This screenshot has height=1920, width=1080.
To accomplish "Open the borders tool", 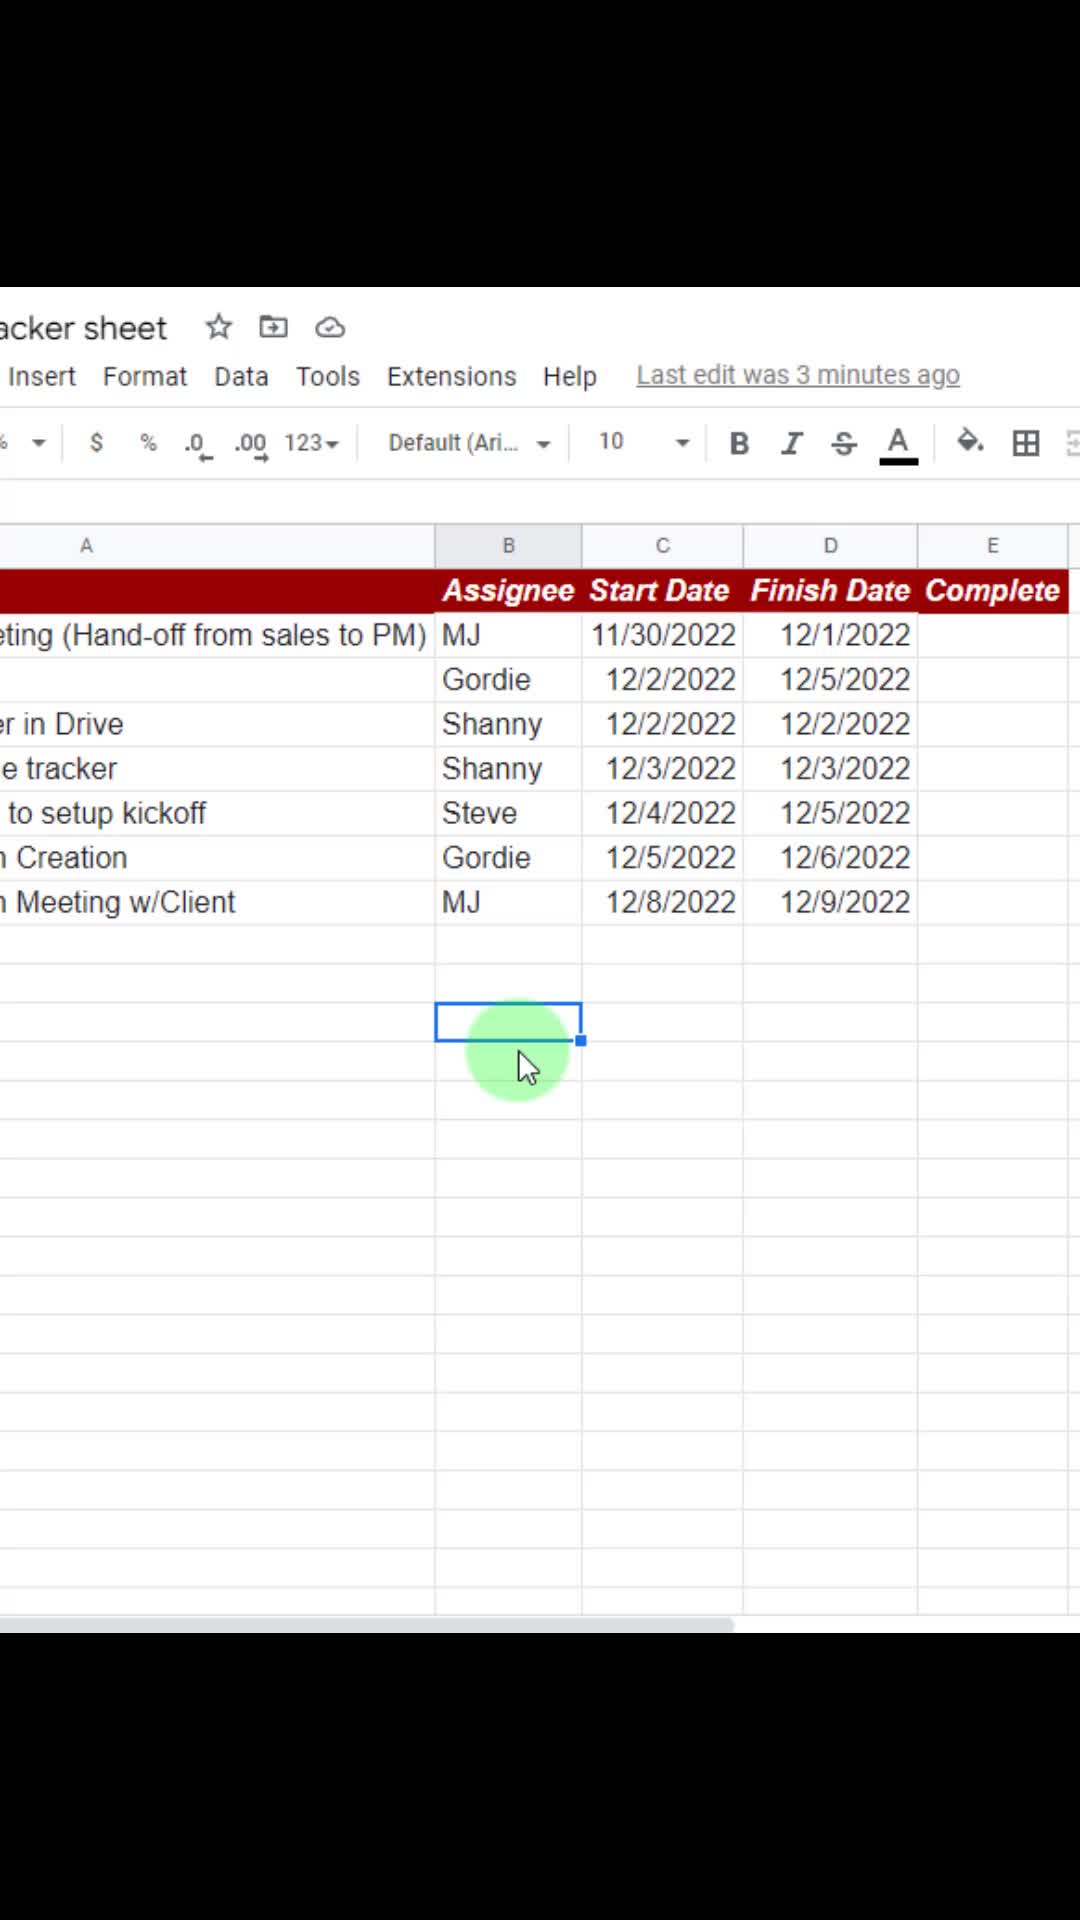I will click(1026, 443).
